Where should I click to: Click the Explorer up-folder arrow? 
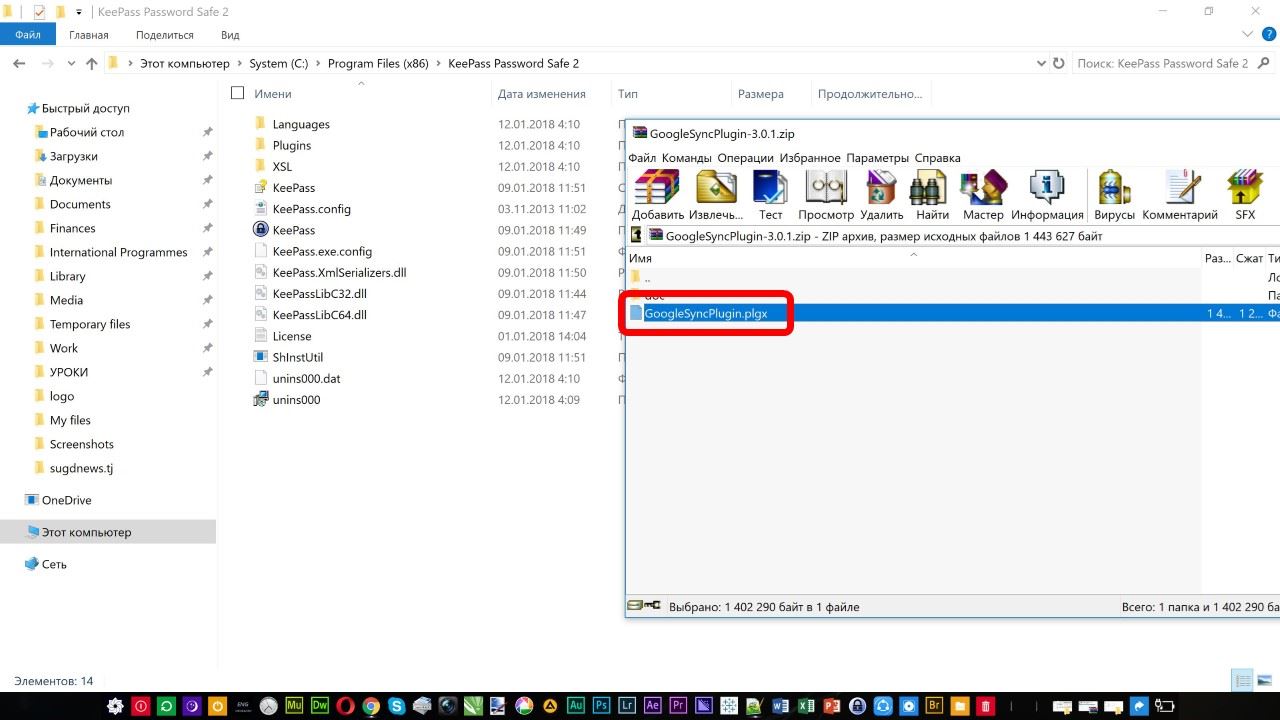(92, 63)
